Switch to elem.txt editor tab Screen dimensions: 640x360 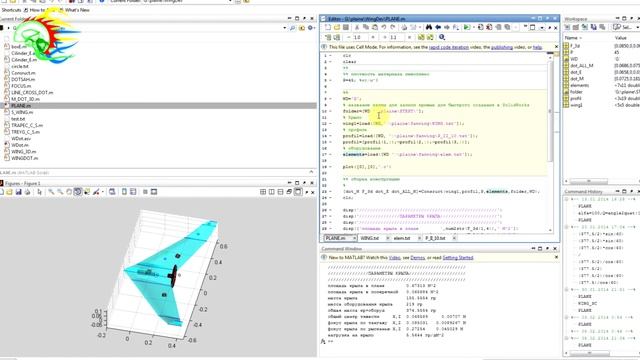[402, 238]
